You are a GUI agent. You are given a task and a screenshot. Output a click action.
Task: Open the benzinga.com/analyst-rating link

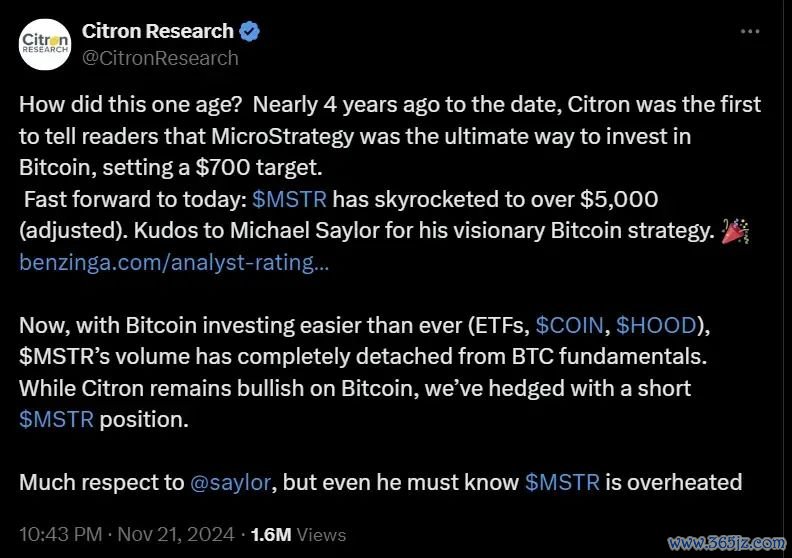point(174,263)
